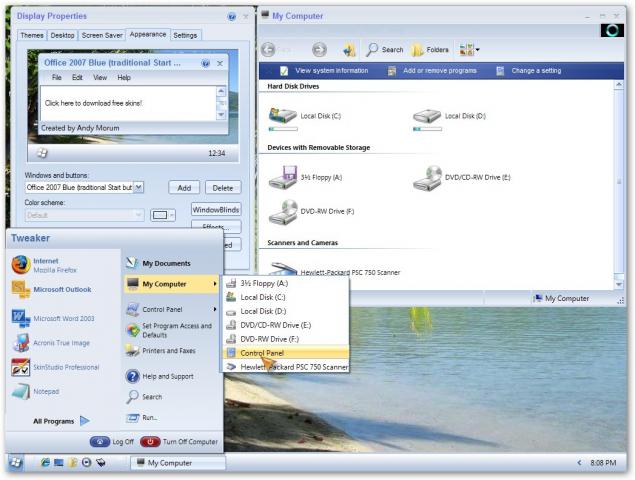This screenshot has width=635, height=480.
Task: Open the Color scheme dropdown
Action: coord(139,215)
